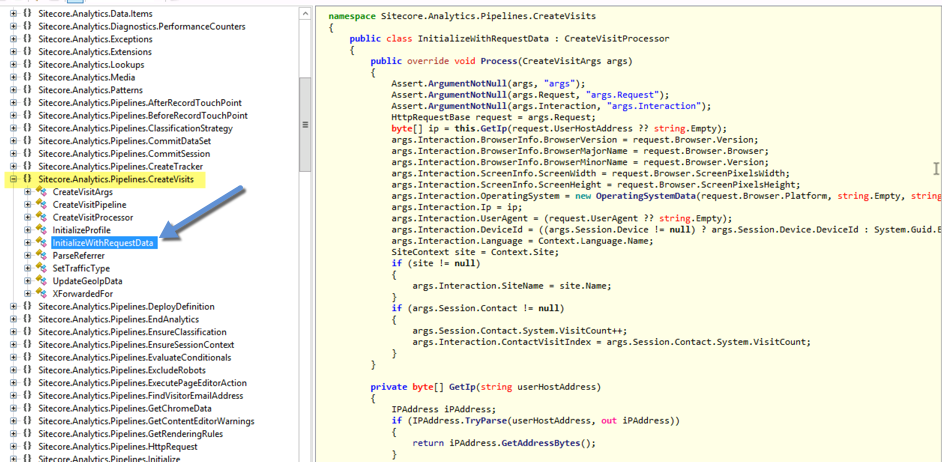Image resolution: width=942 pixels, height=462 pixels.
Task: Expand the Sitecore.Analytics.Data.Items namespace node
Action: [x=14, y=14]
